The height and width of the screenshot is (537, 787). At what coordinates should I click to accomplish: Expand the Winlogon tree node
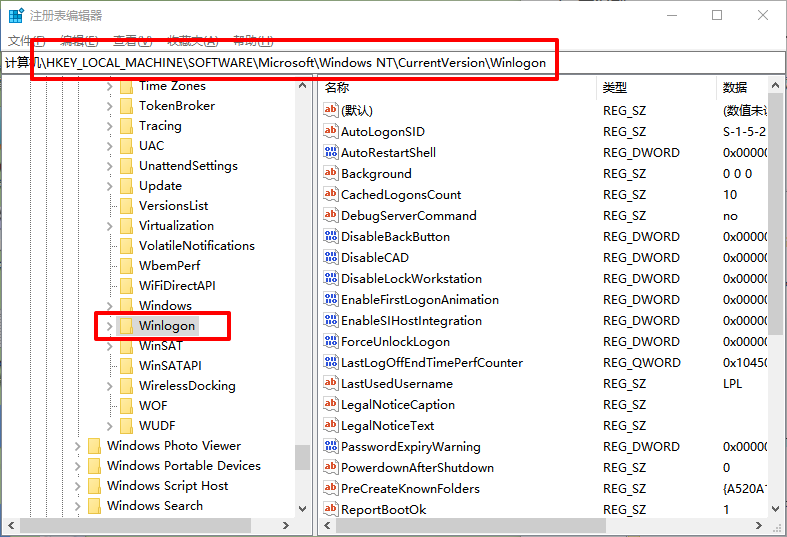pyautogui.click(x=109, y=326)
